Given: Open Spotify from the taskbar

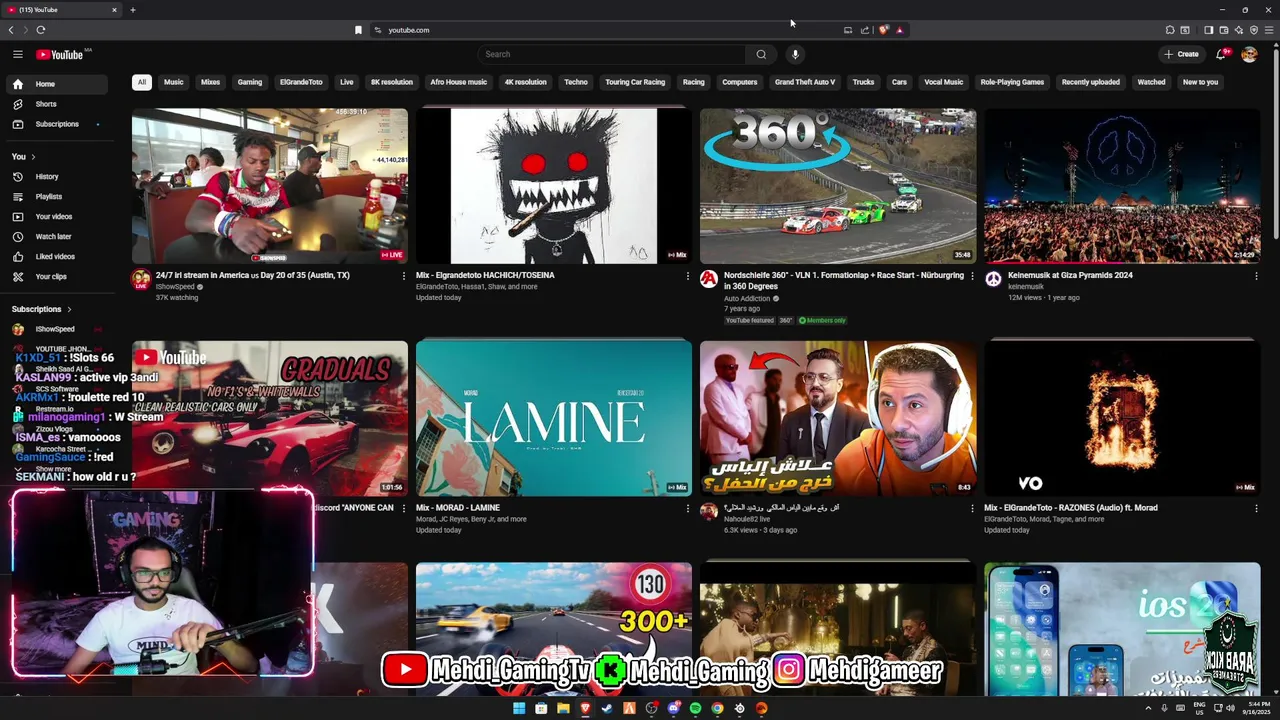Looking at the screenshot, I should point(695,708).
